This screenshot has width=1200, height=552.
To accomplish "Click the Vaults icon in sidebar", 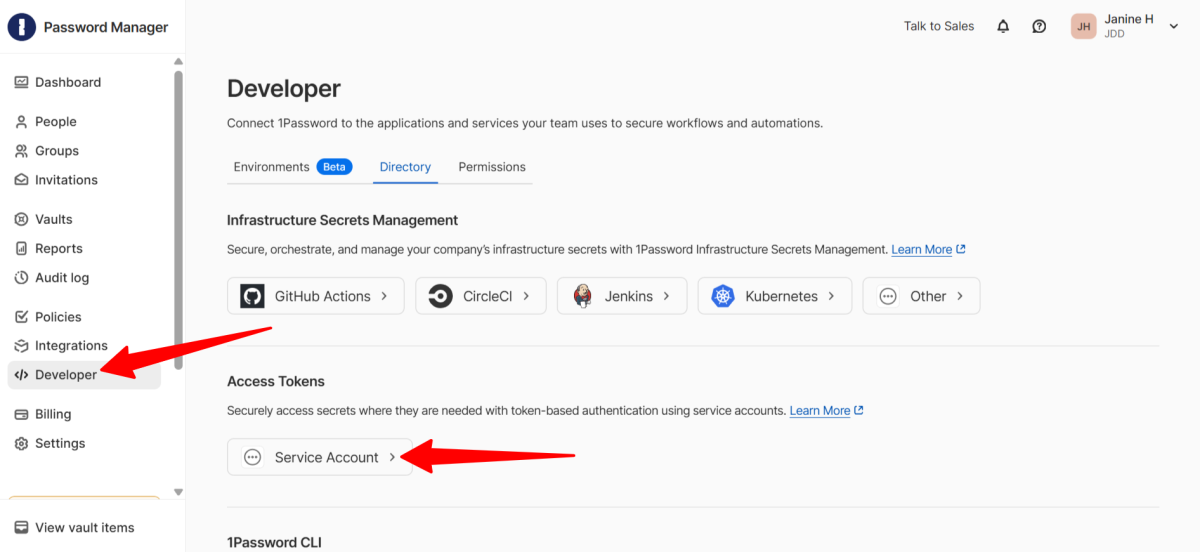I will 21,219.
